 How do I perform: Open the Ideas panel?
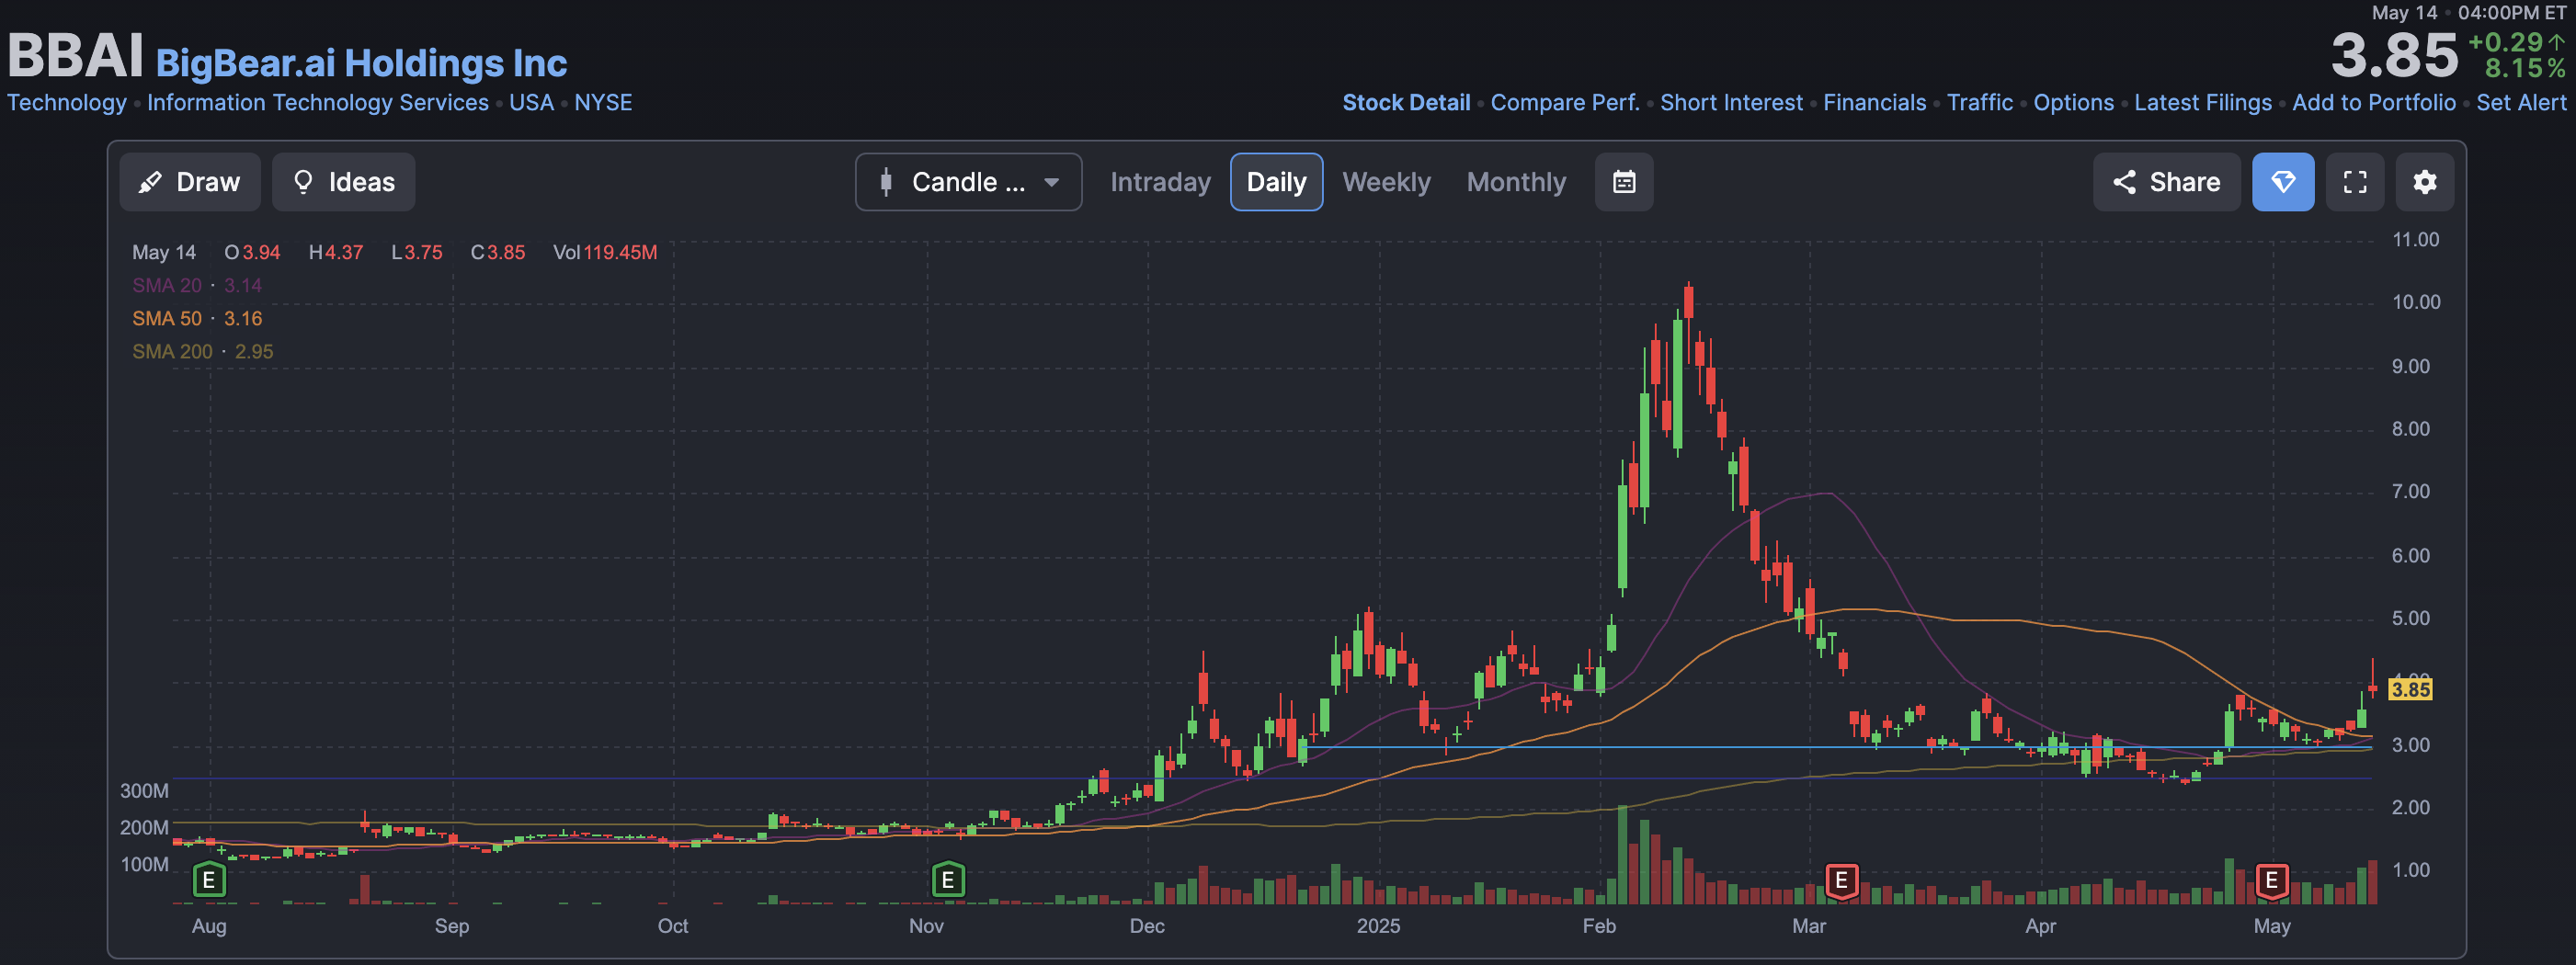[343, 182]
